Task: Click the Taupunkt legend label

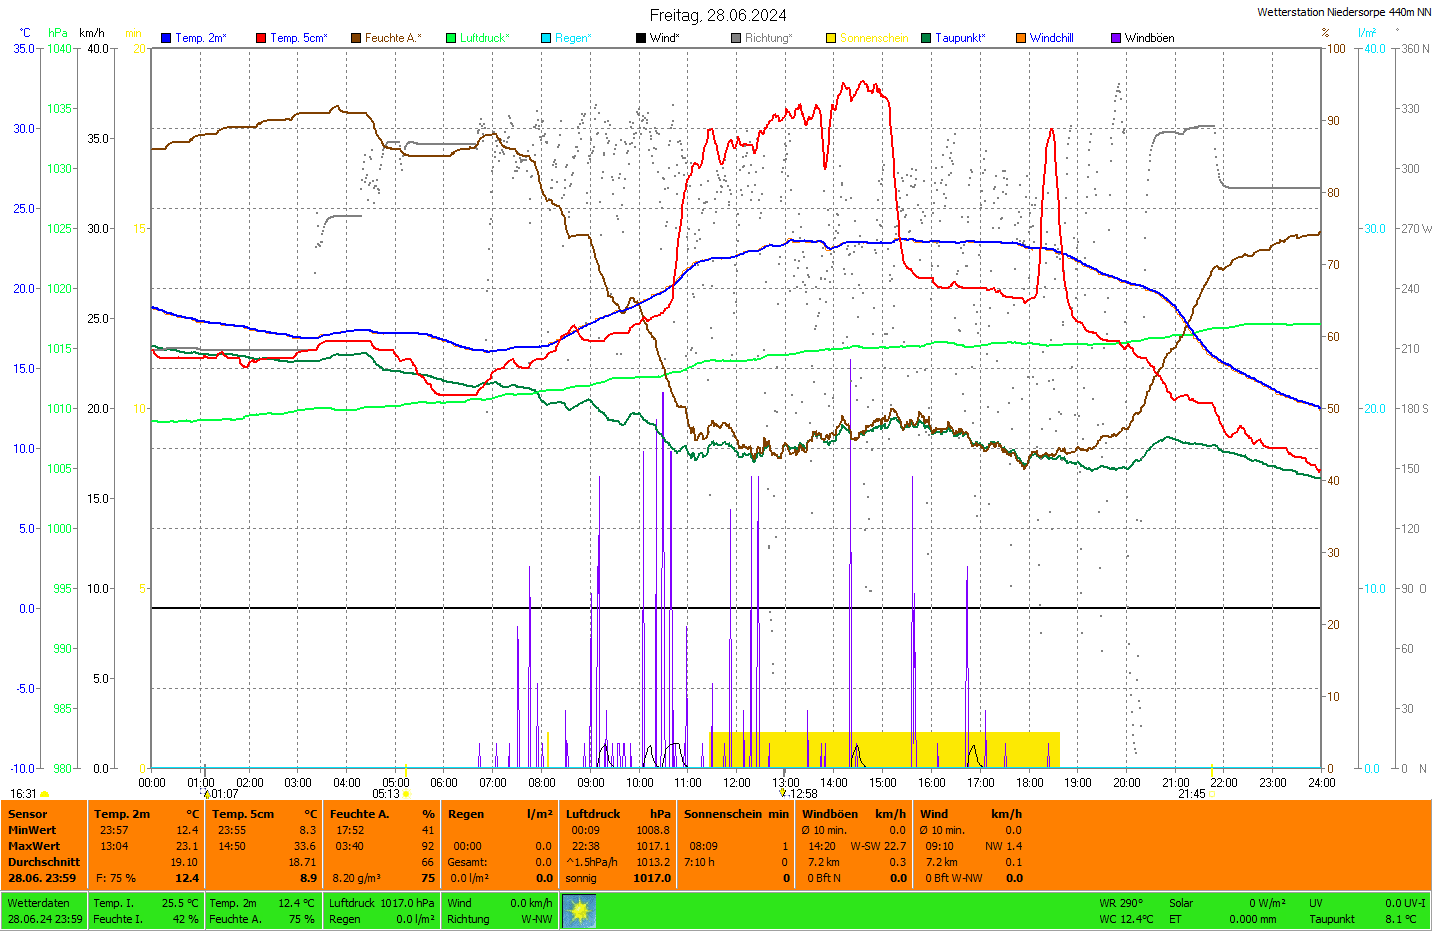Action: point(959,38)
